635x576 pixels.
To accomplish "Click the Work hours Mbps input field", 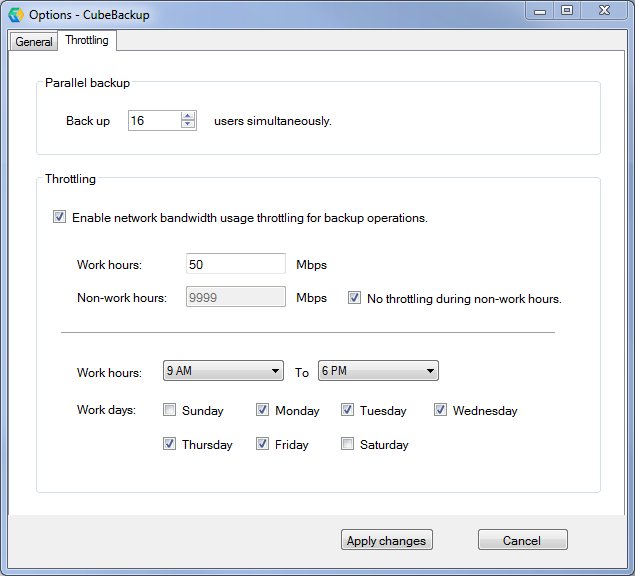I will click(x=236, y=264).
